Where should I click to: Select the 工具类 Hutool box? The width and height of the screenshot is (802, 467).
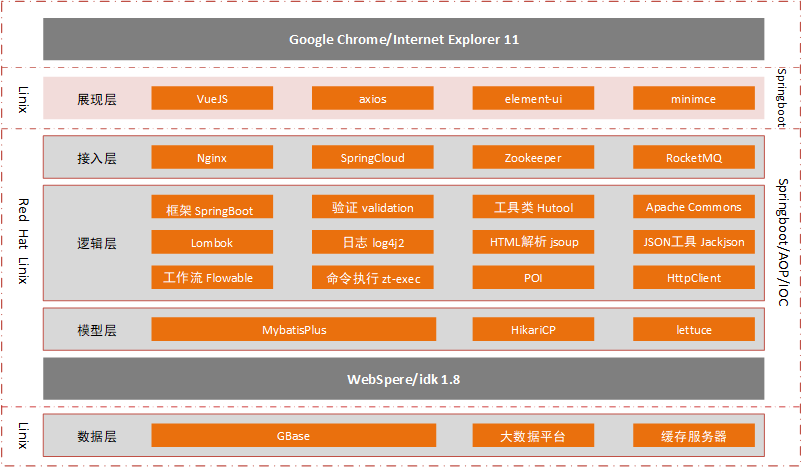[x=533, y=207]
